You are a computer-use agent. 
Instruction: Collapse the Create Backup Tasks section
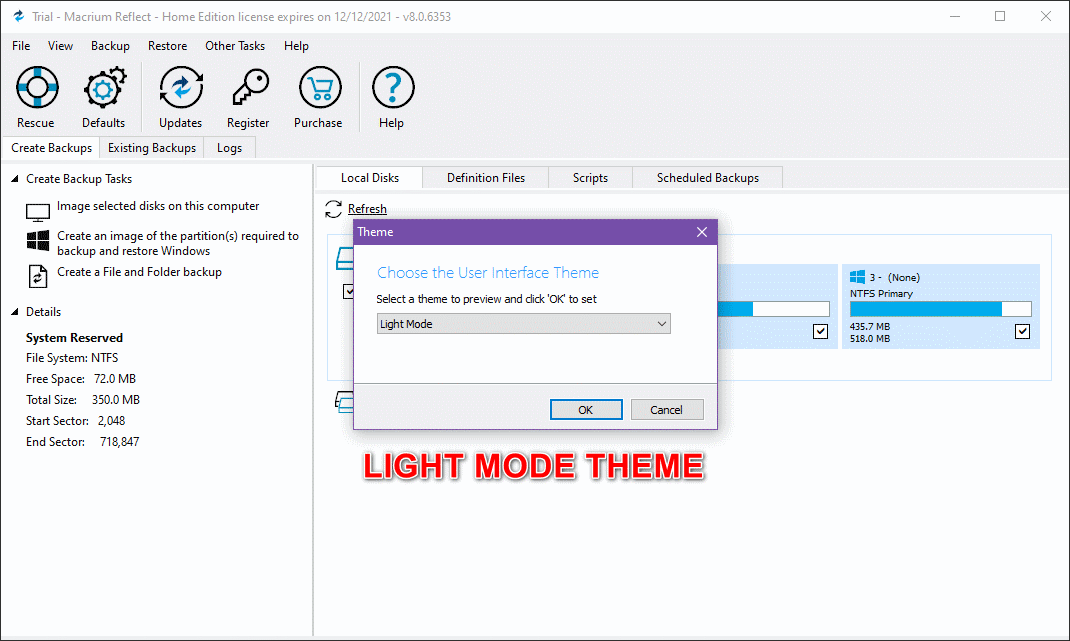click(x=14, y=179)
